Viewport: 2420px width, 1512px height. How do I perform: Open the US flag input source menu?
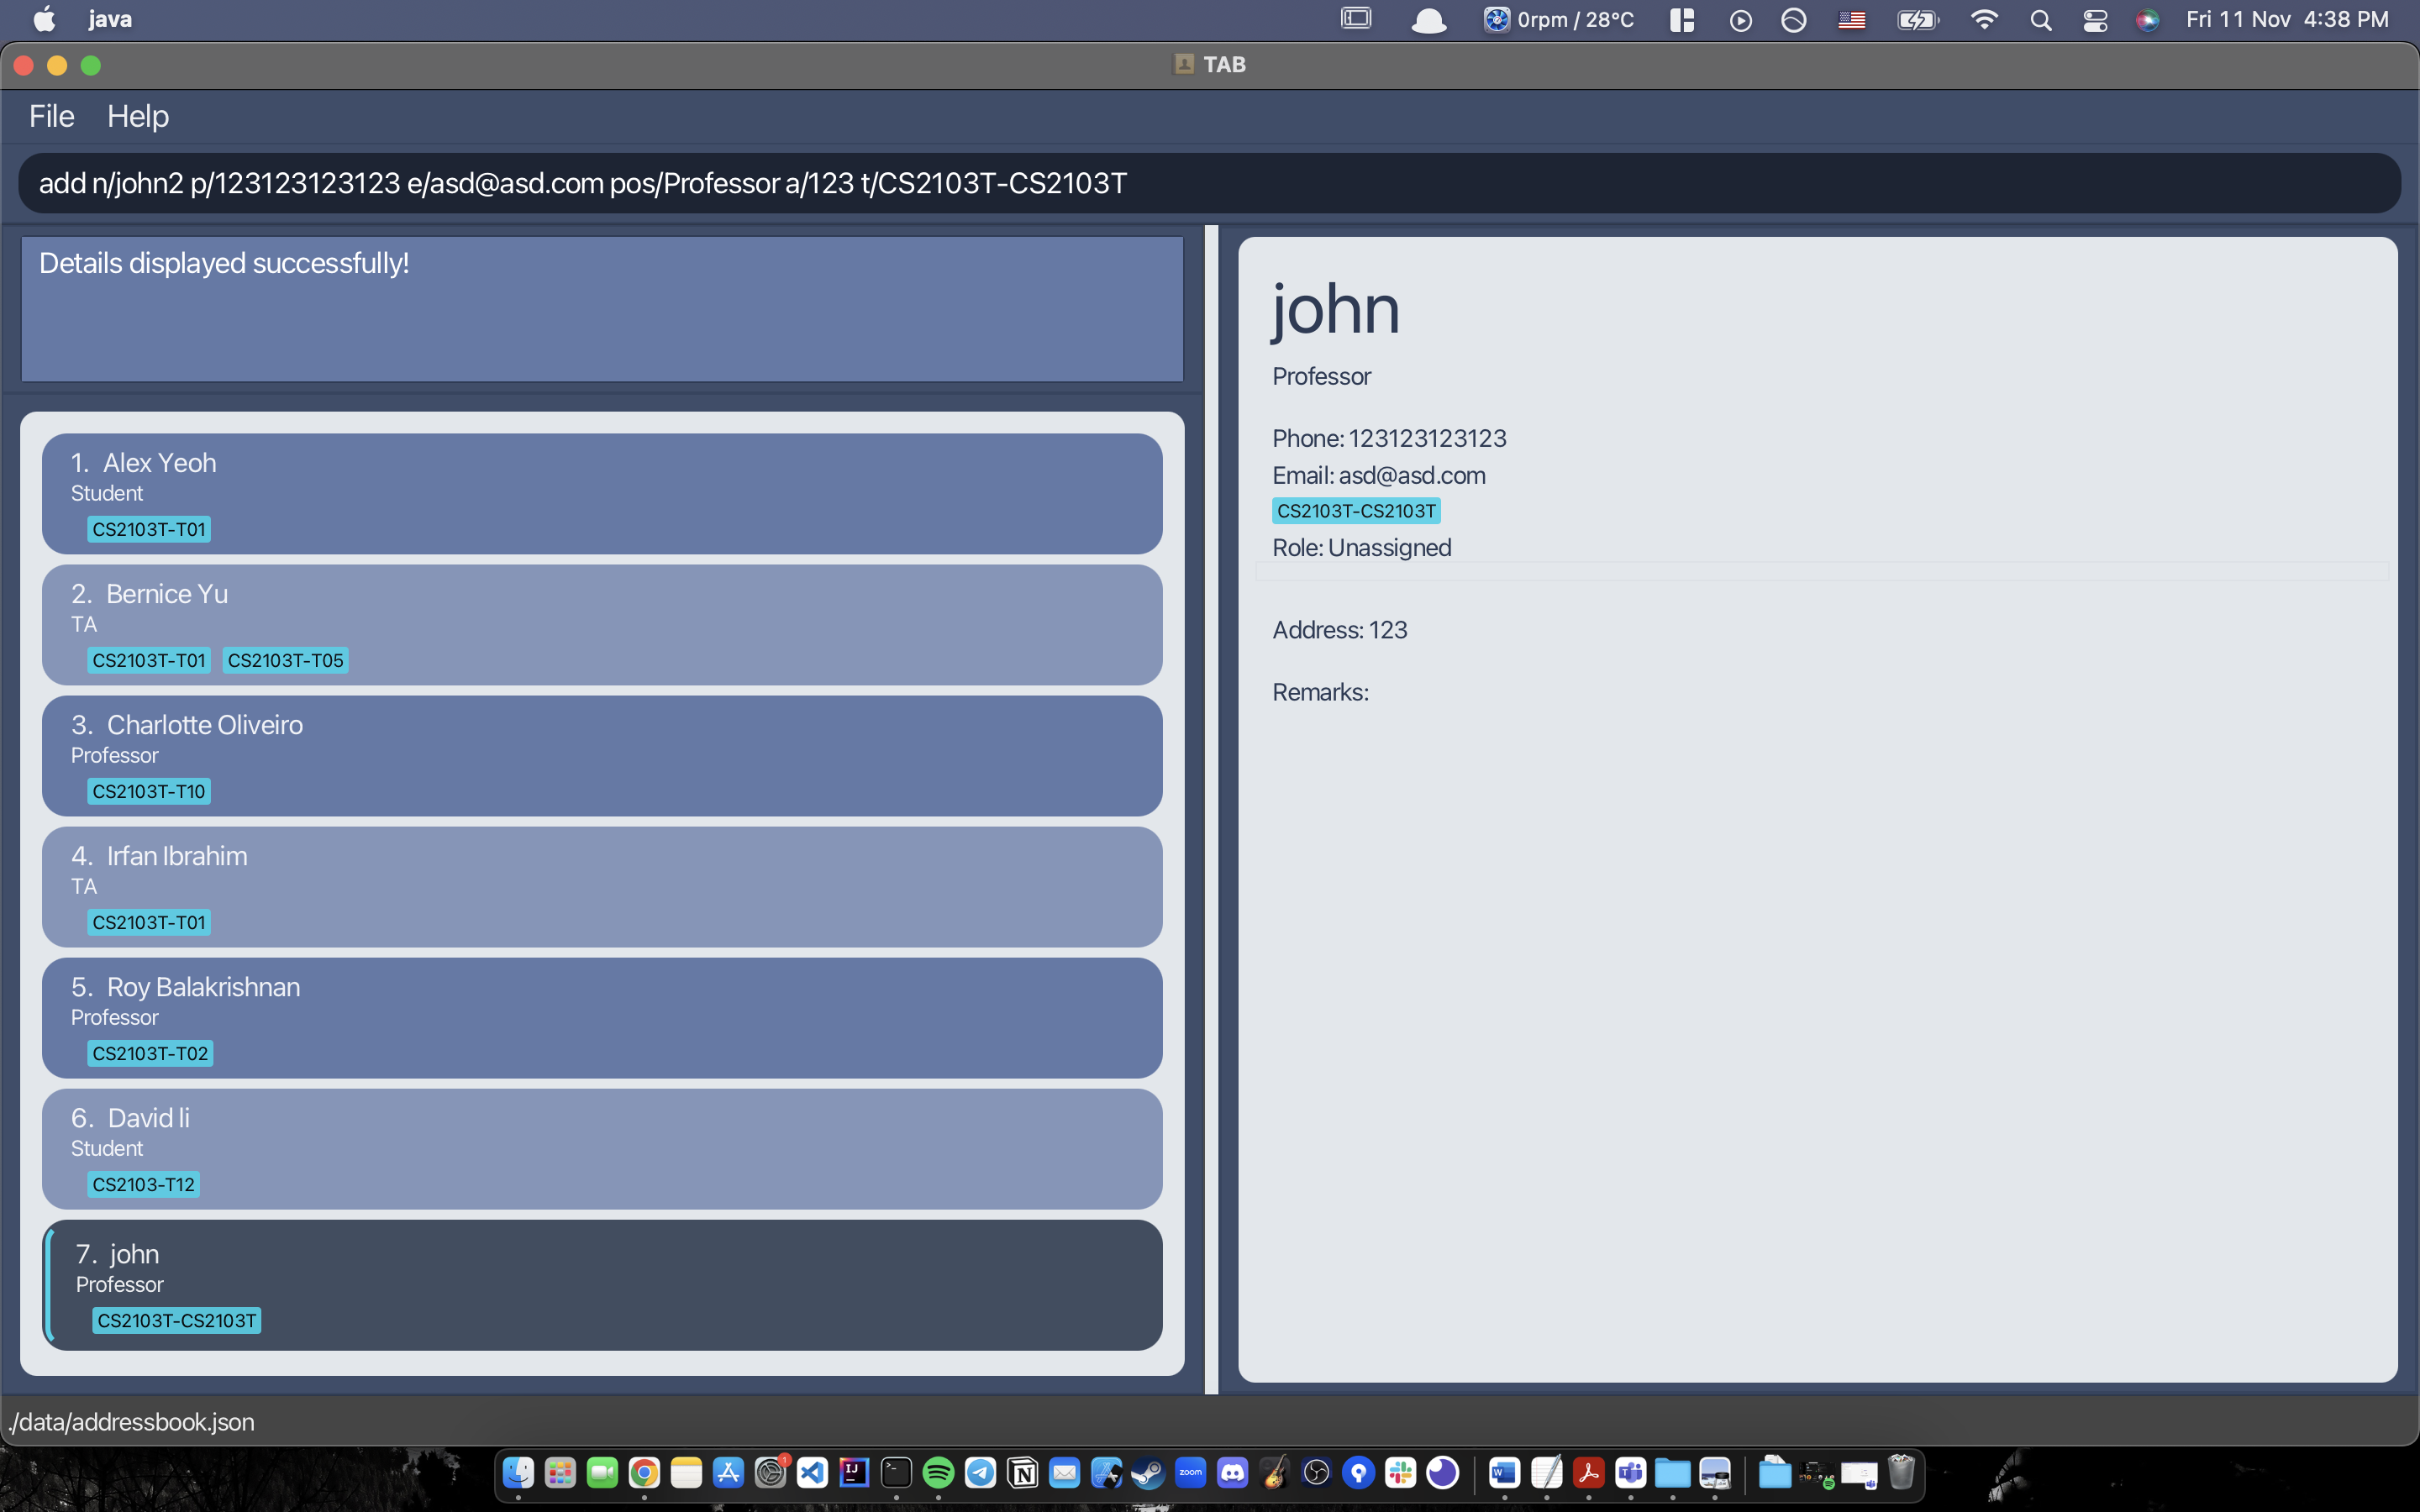(x=1851, y=20)
